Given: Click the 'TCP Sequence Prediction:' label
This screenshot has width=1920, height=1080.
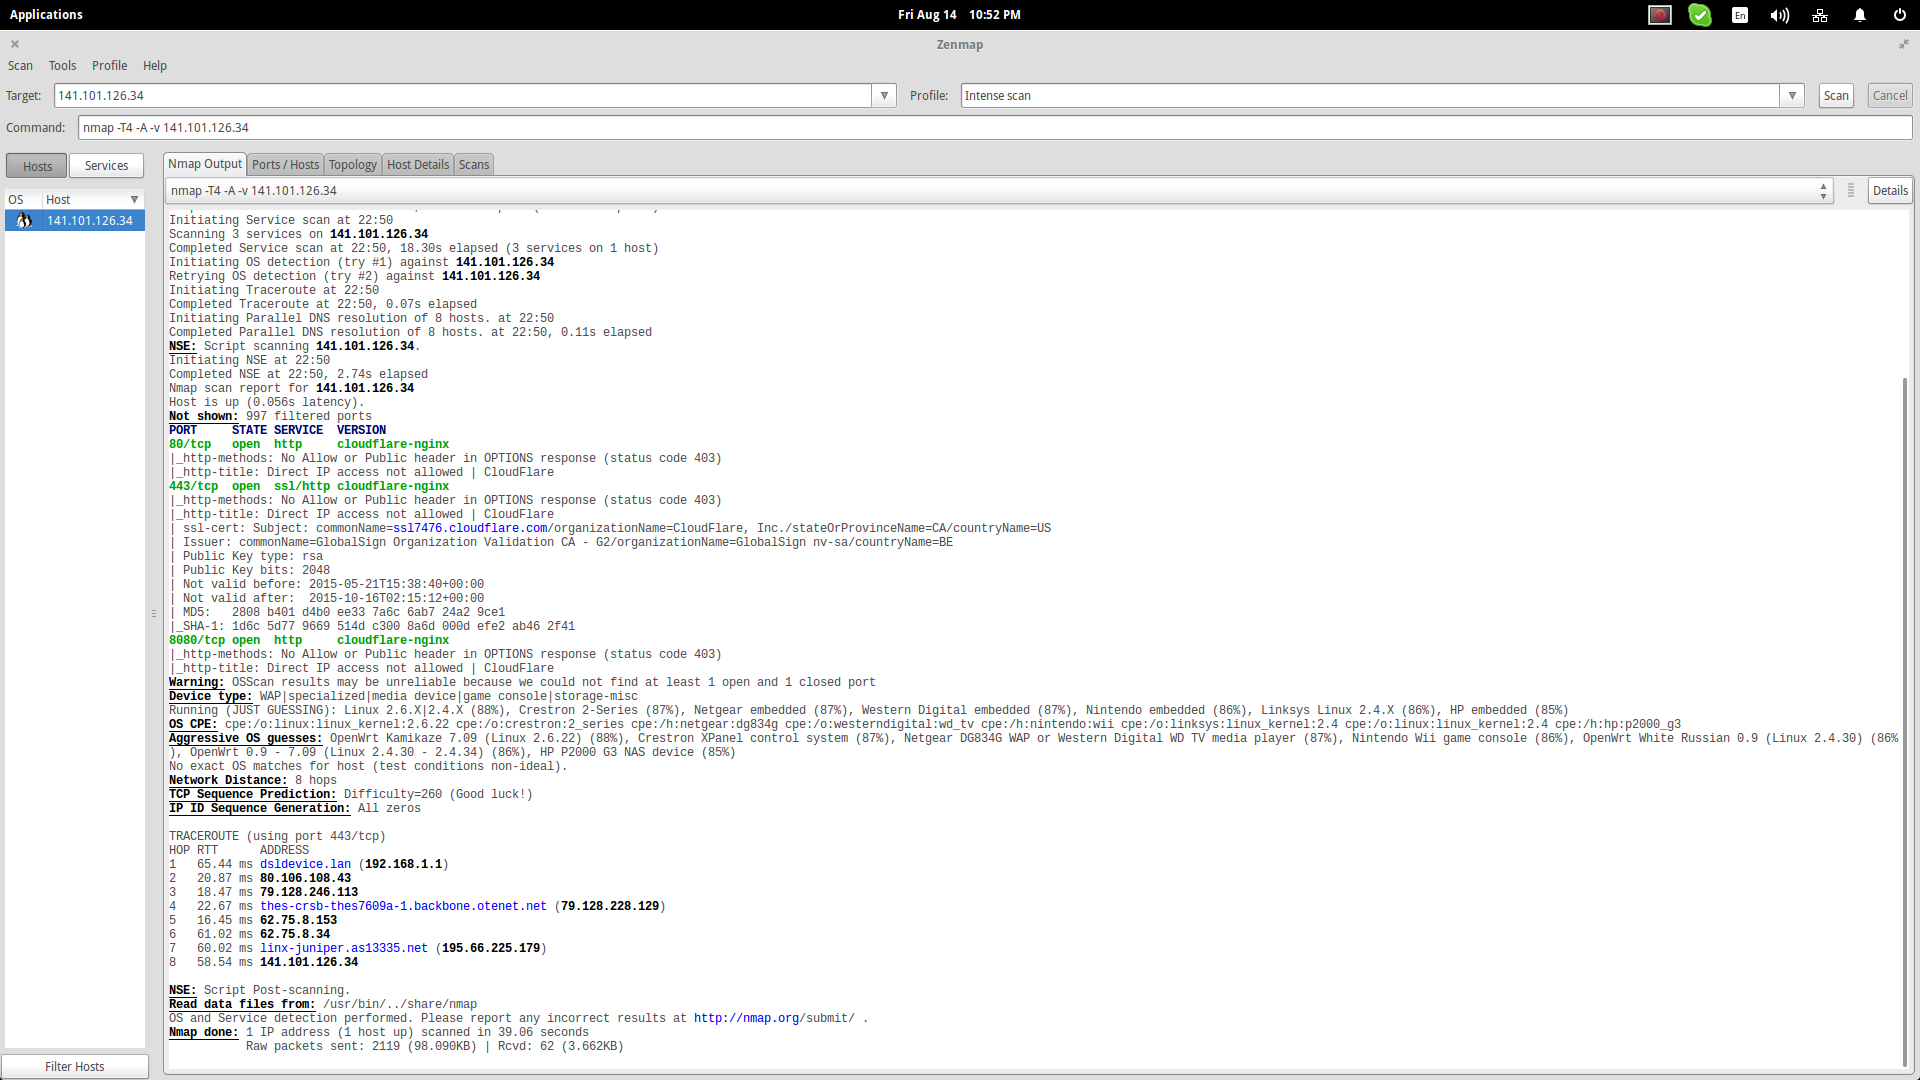Looking at the screenshot, I should 252,795.
